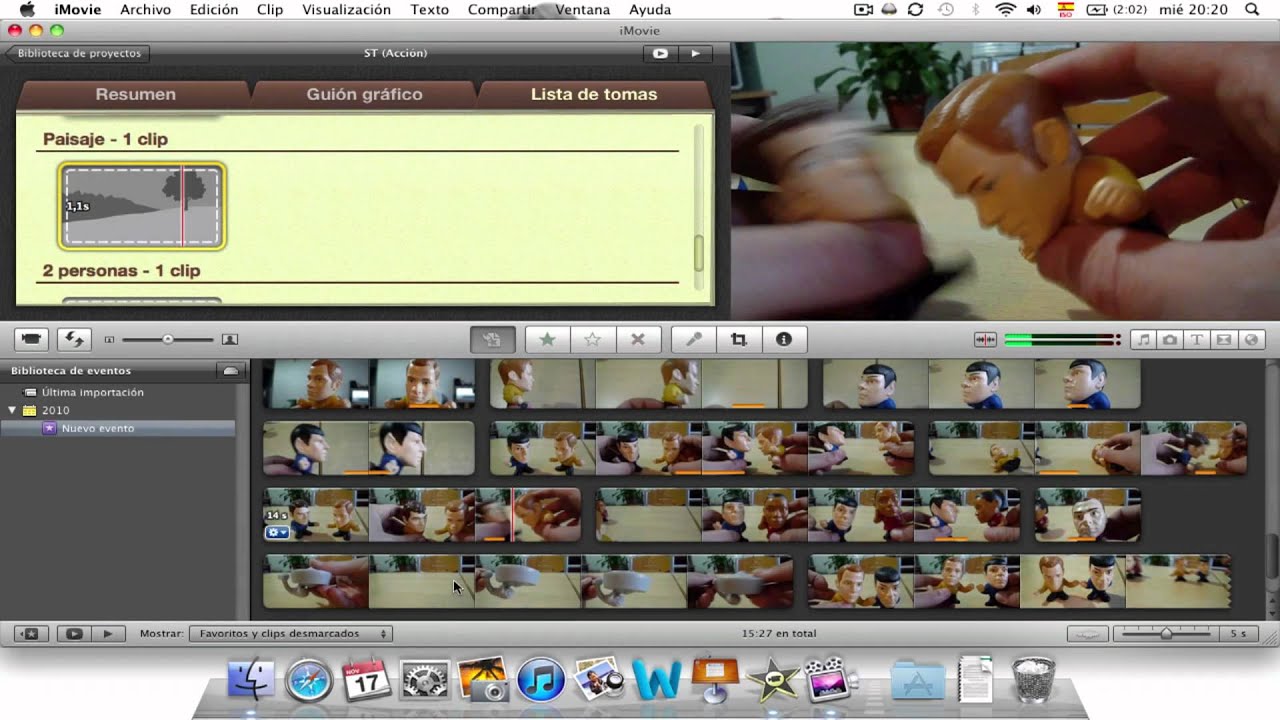Open Keynote from the Dock
The height and width of the screenshot is (720, 1280).
click(x=715, y=680)
